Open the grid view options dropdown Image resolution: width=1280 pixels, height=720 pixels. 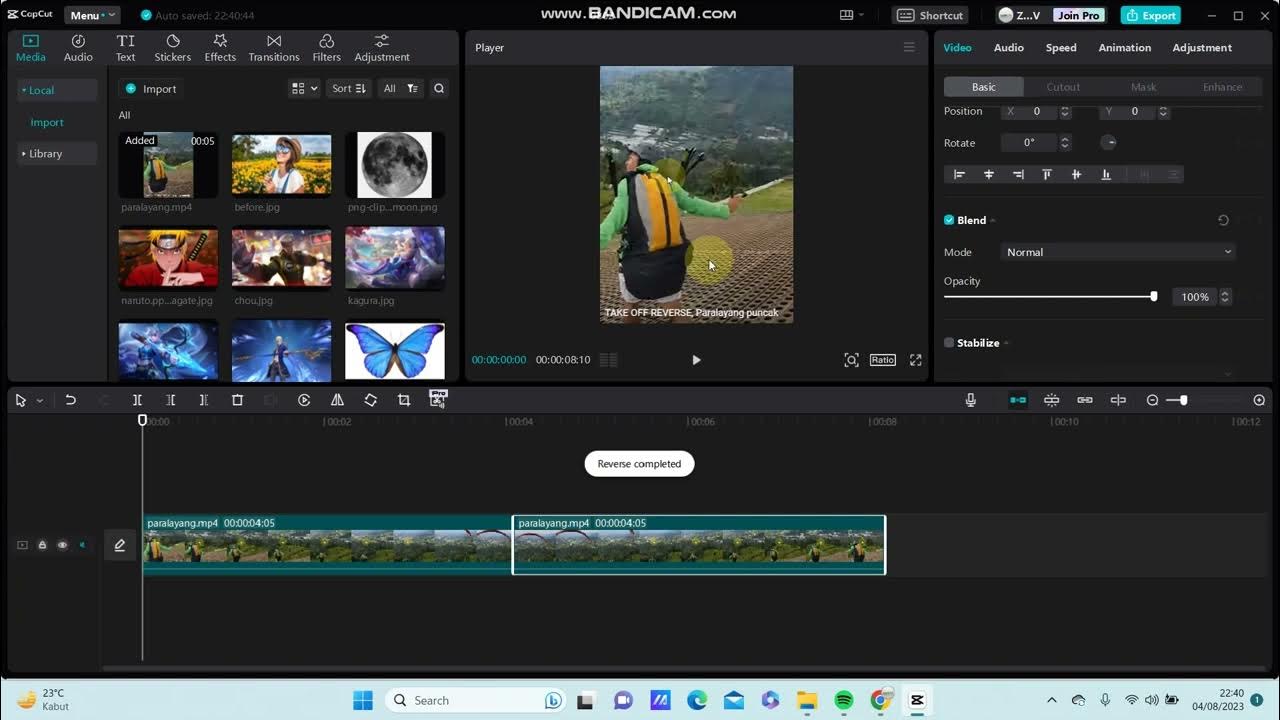tap(304, 89)
